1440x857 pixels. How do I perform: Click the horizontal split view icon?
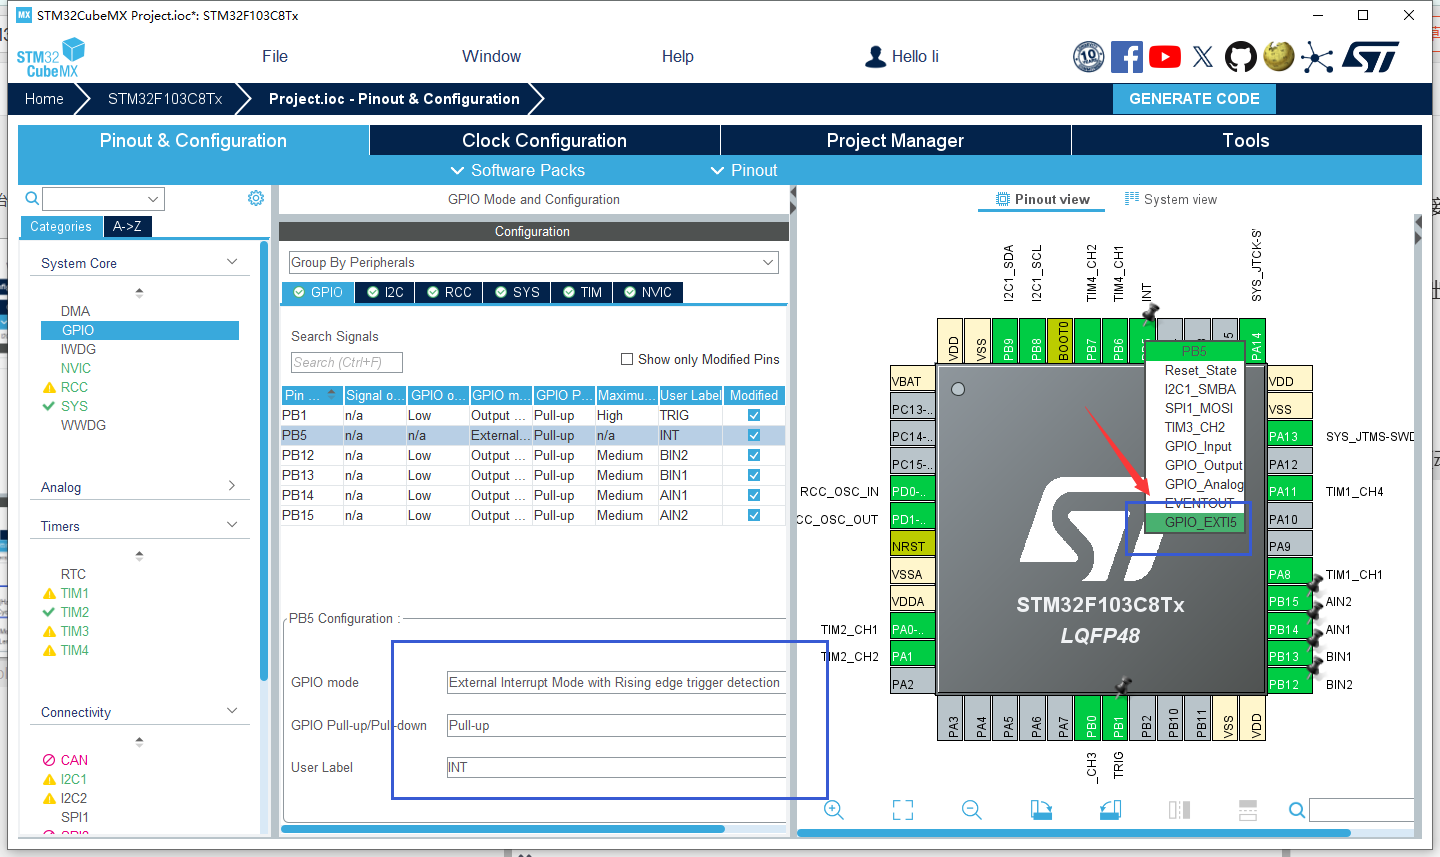tap(1248, 810)
